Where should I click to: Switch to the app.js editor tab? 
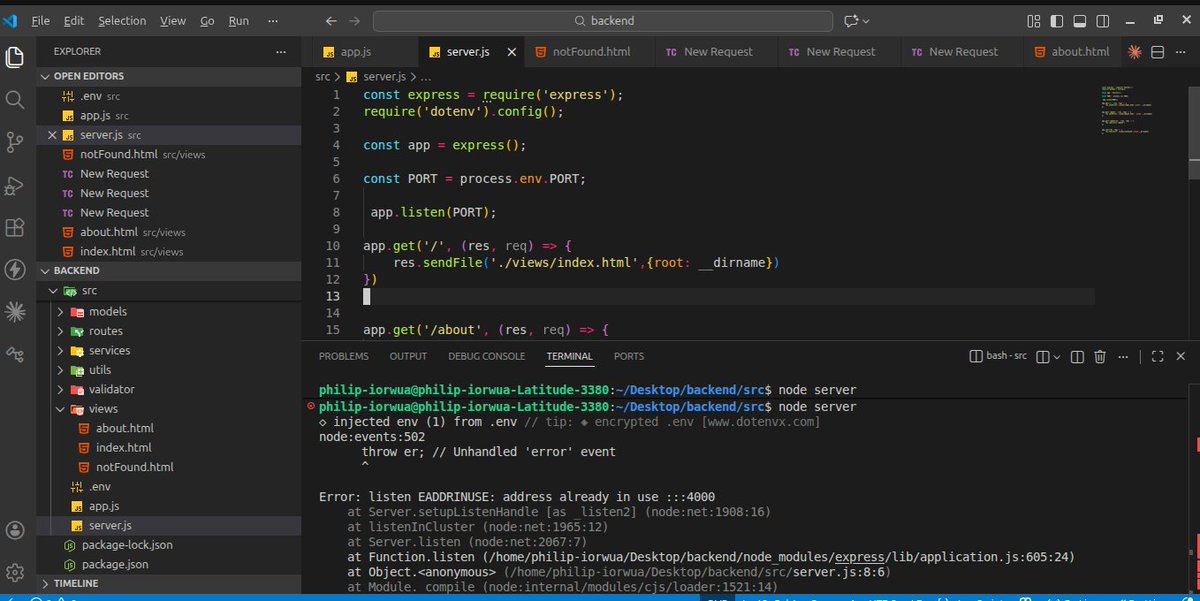coord(358,52)
